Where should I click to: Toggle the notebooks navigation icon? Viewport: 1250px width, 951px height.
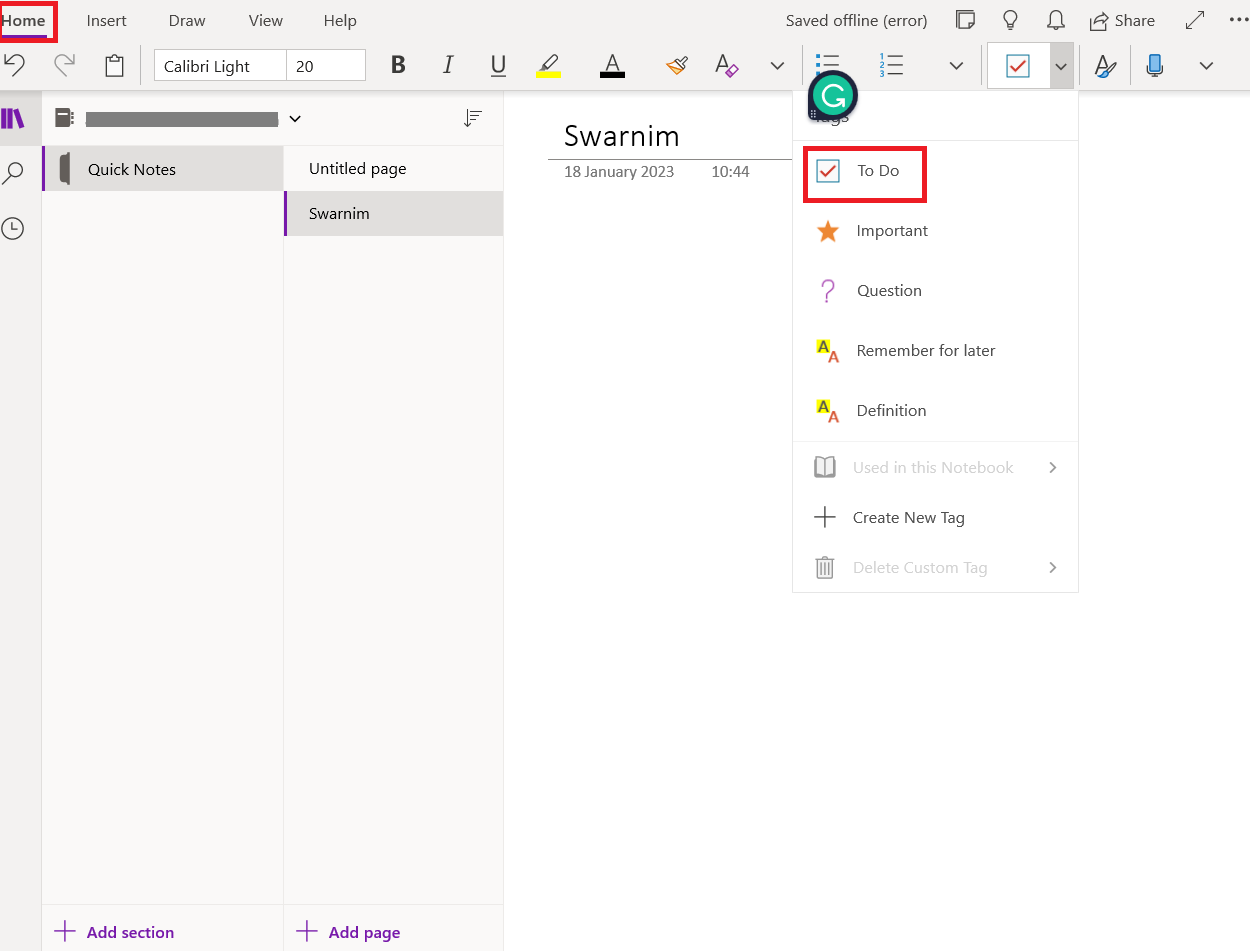(x=13, y=119)
